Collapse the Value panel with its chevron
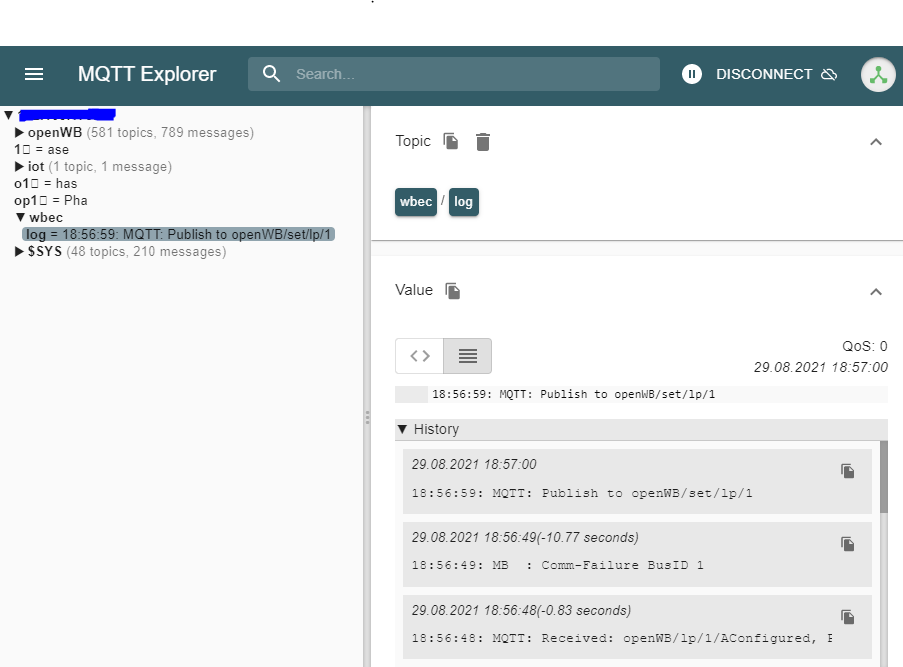This screenshot has width=903, height=667. (877, 292)
